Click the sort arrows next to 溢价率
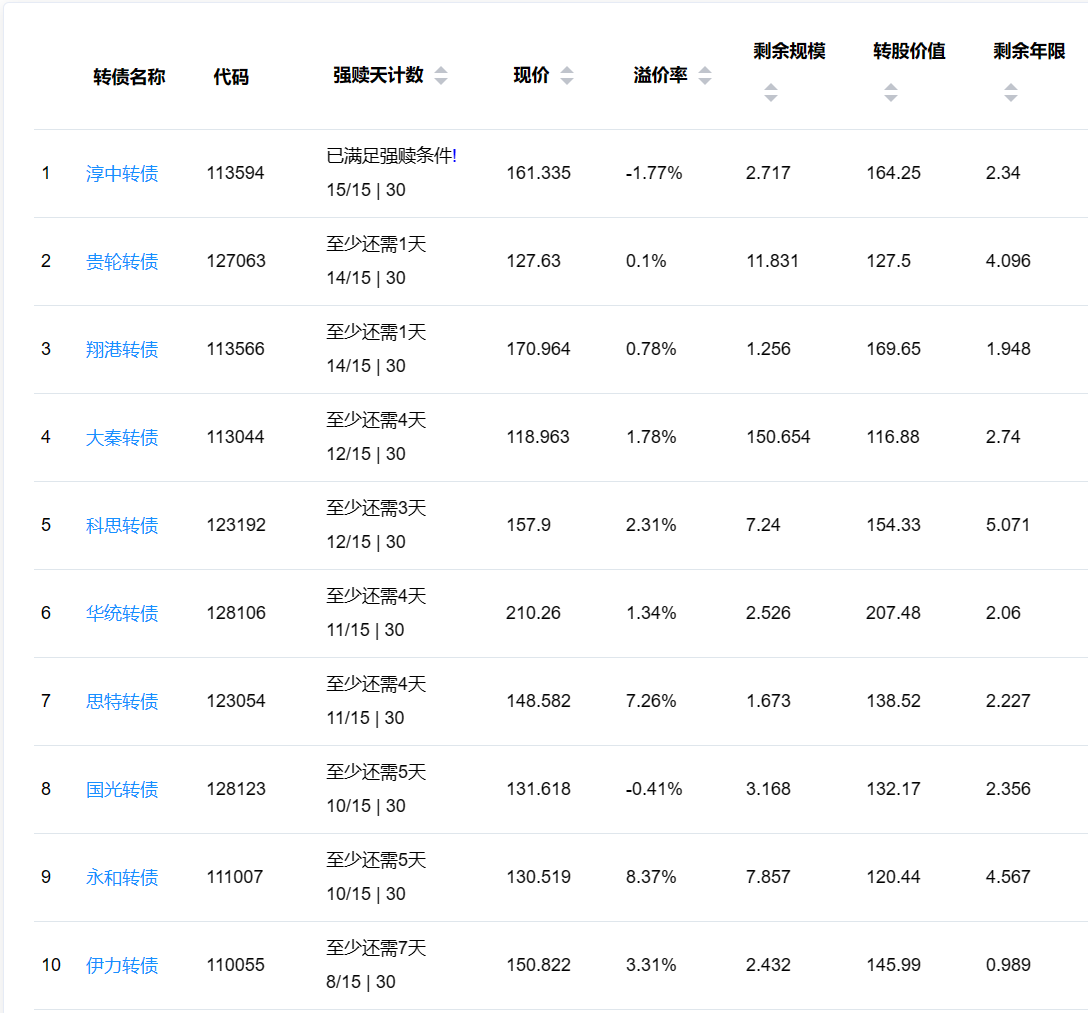The height and width of the screenshot is (1013, 1088). 705,76
